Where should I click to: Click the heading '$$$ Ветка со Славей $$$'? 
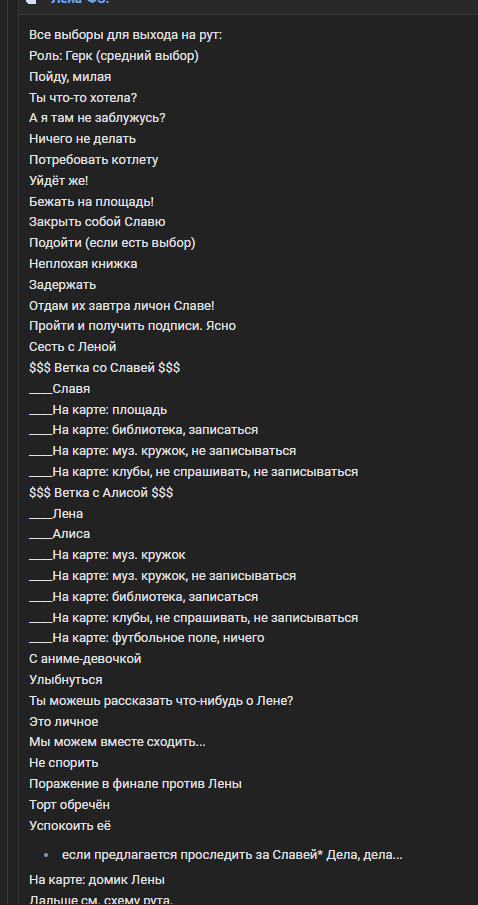coord(104,368)
